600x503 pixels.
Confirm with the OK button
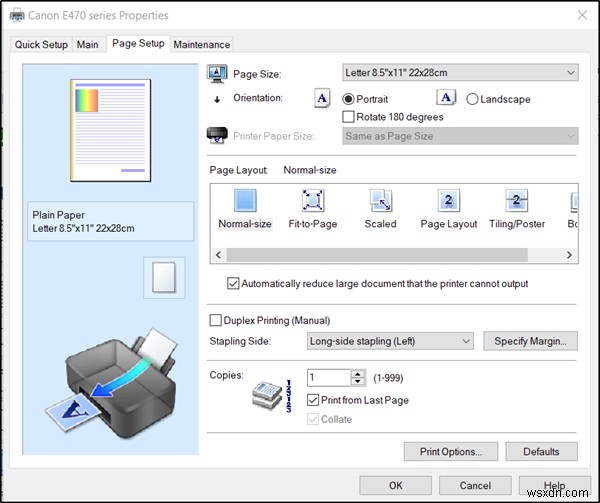tap(396, 485)
